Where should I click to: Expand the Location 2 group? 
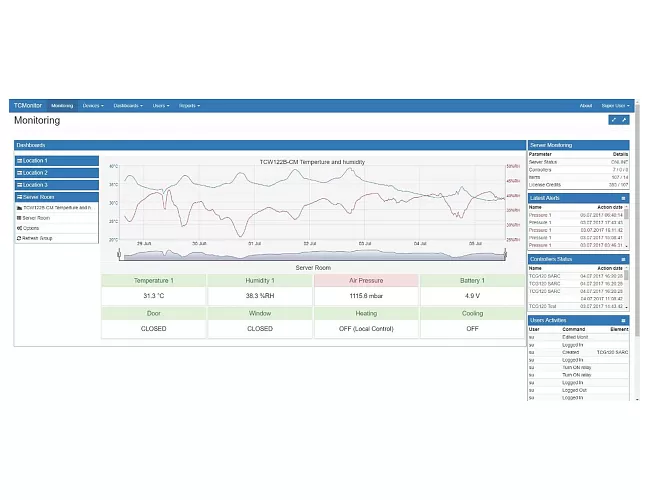[x=57, y=173]
